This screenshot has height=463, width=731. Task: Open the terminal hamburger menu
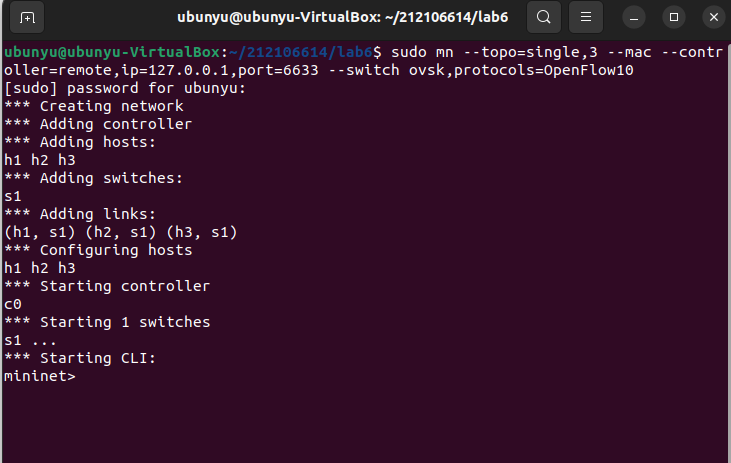point(587,17)
